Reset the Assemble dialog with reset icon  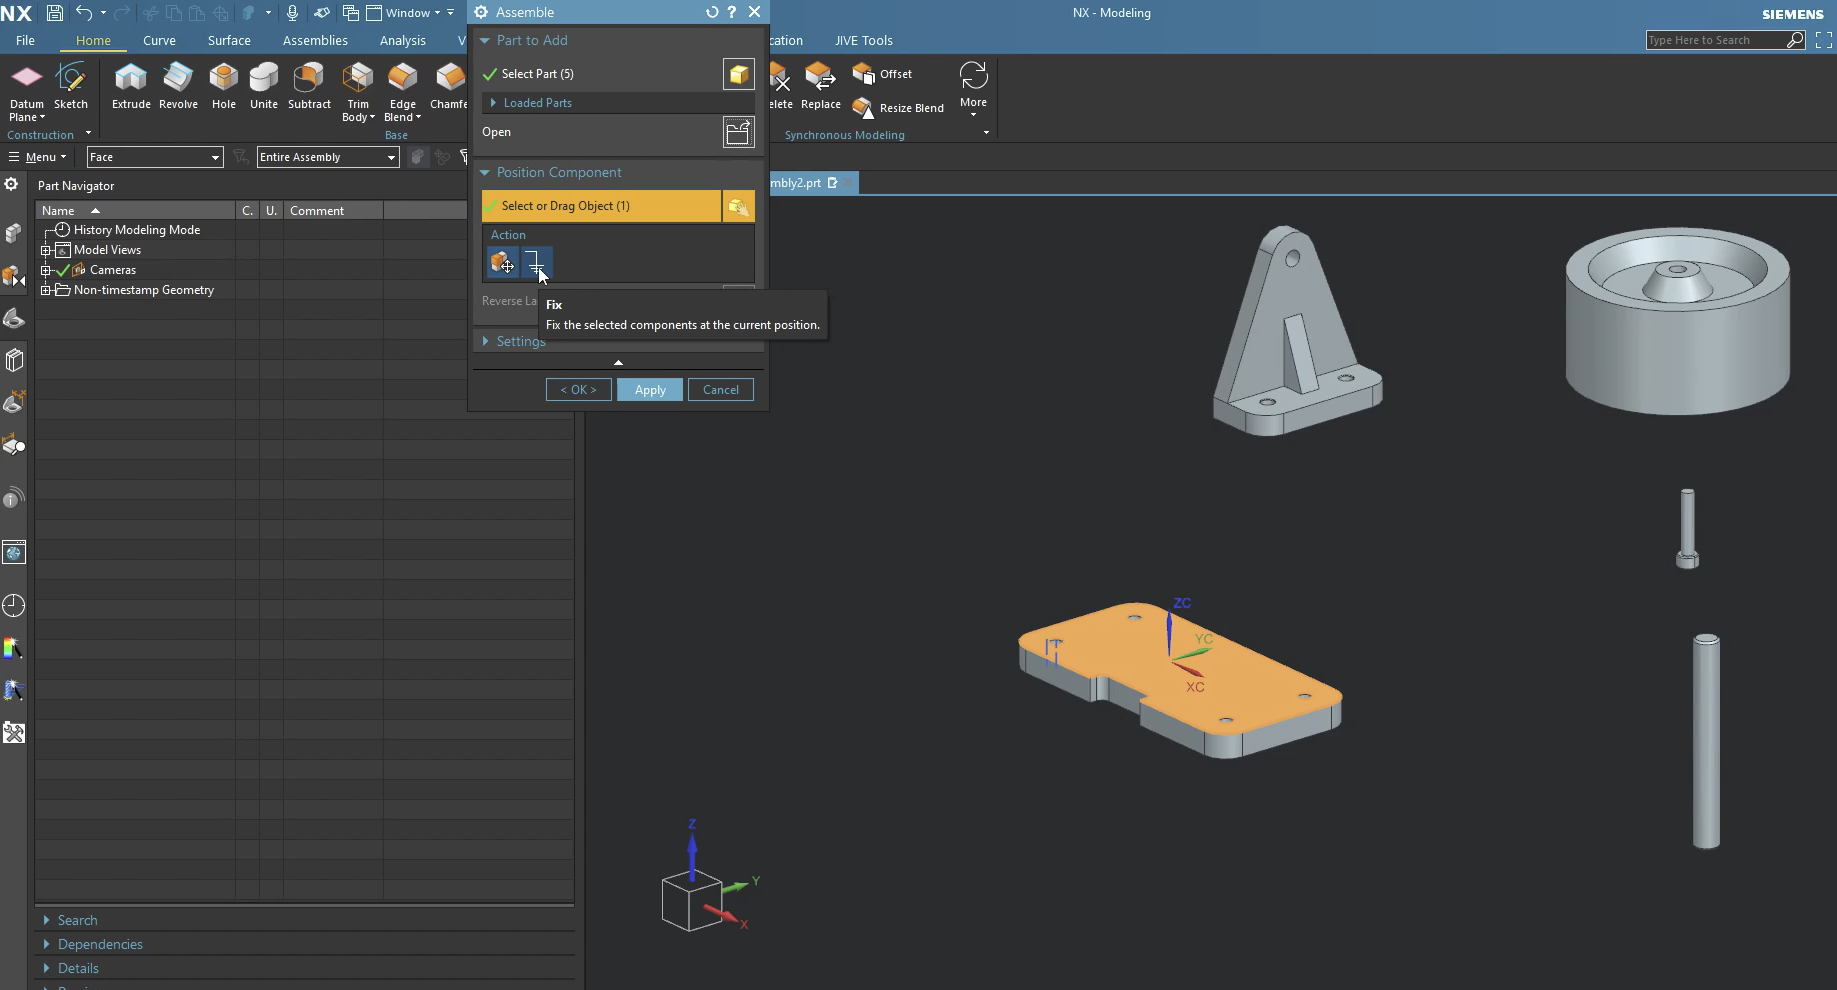pos(711,12)
